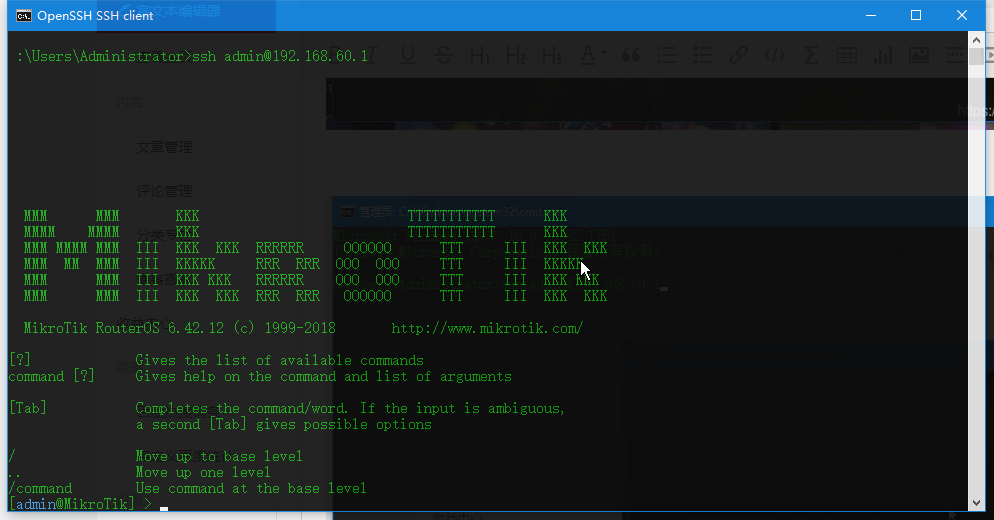The image size is (994, 520).
Task: Click the OpenSSH SSH client title text
Action: (95, 16)
